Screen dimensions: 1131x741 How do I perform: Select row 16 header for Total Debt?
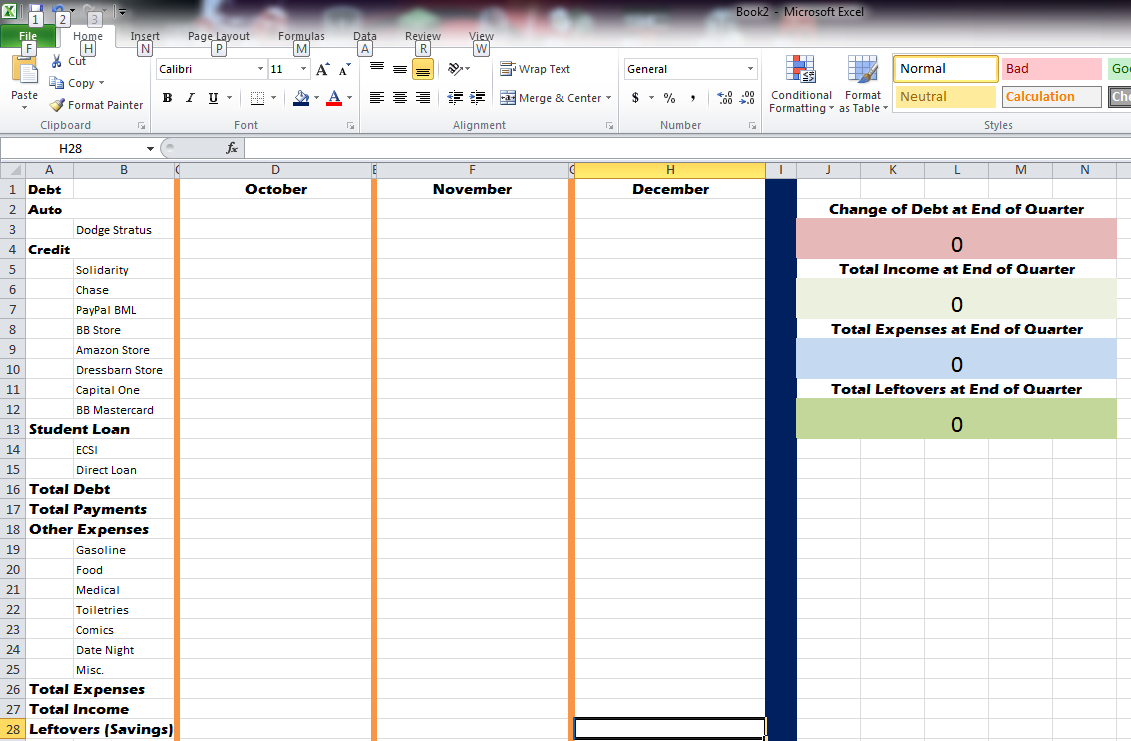pyautogui.click(x=13, y=489)
